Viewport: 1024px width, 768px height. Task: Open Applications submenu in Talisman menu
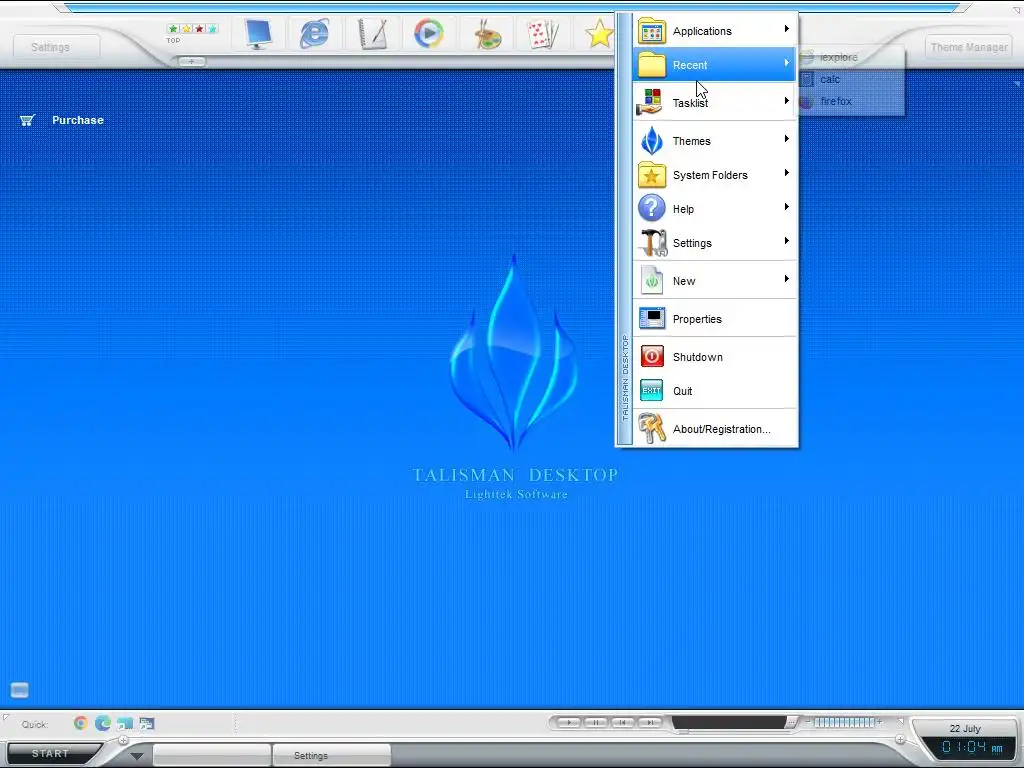click(715, 31)
